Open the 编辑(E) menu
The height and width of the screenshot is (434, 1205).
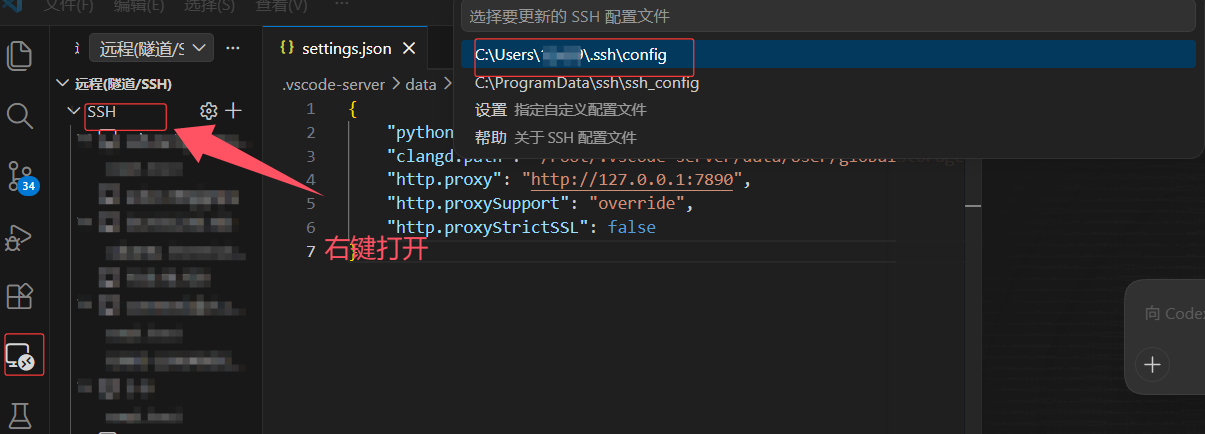(139, 6)
